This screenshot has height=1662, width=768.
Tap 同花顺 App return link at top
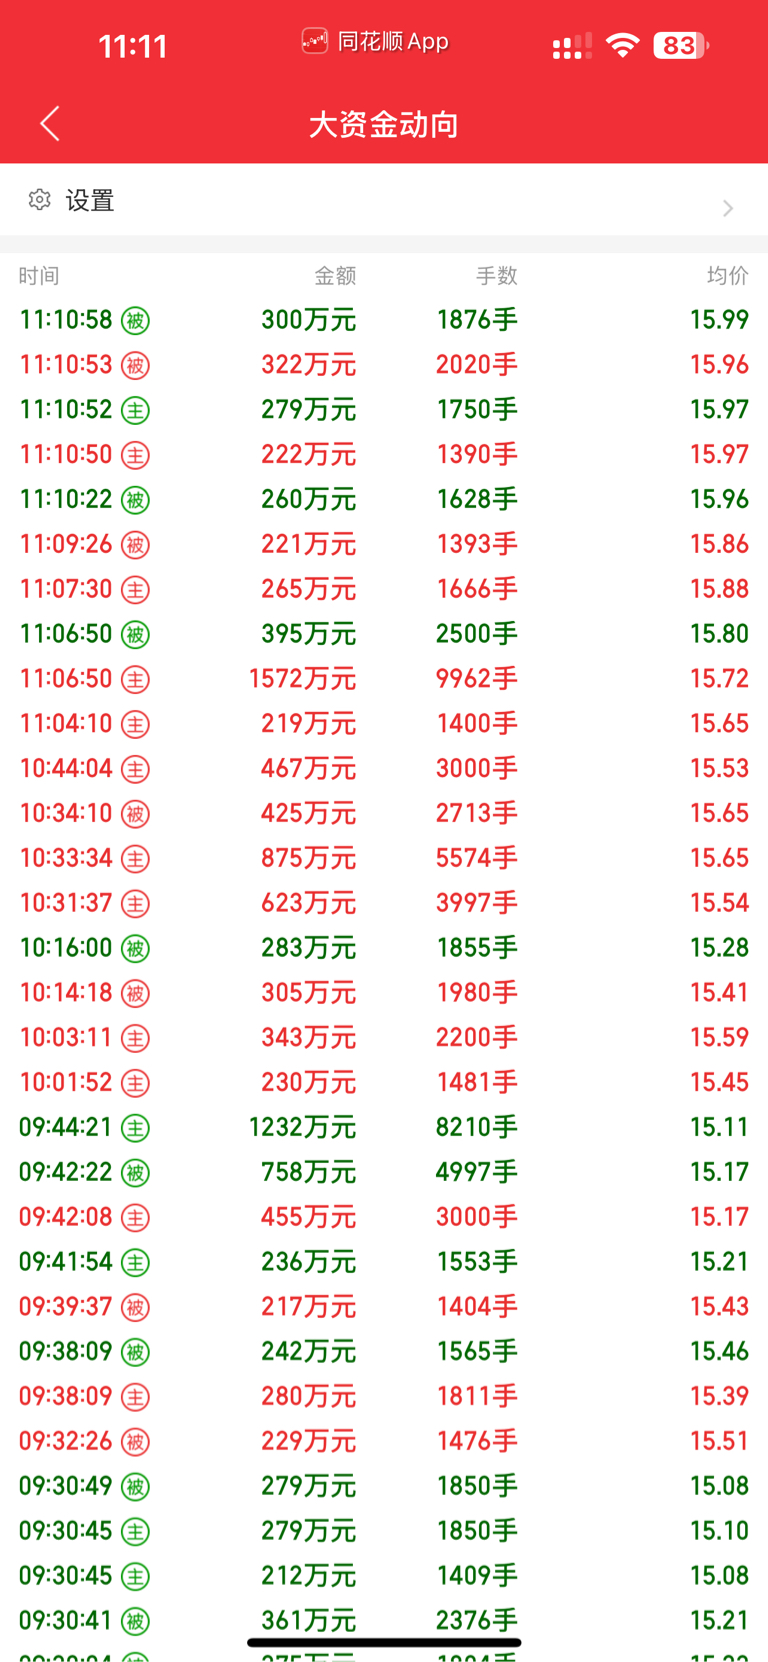[x=375, y=42]
